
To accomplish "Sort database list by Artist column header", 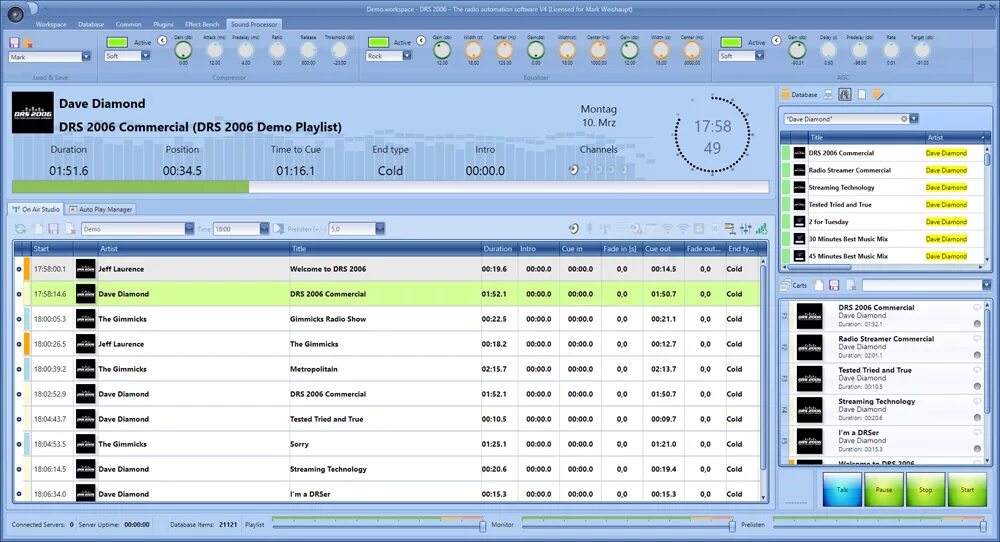I will tap(955, 137).
